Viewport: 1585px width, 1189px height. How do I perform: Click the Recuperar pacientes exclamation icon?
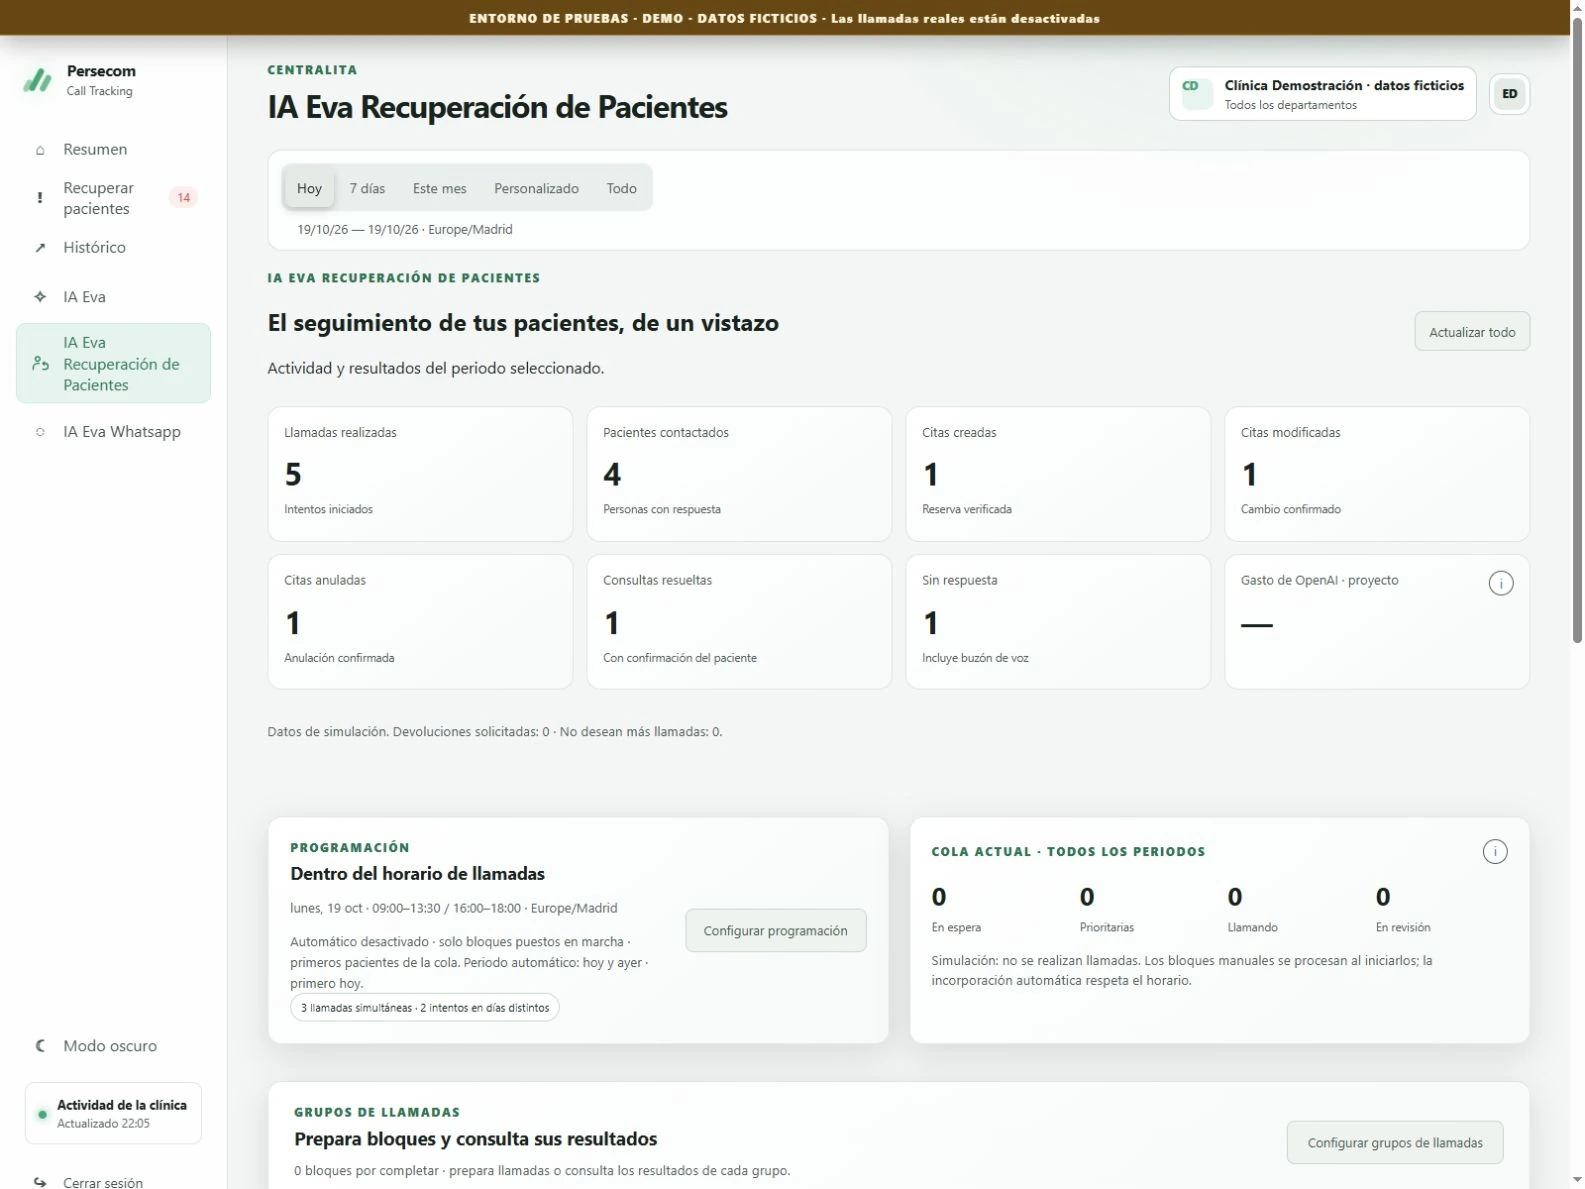tap(40, 198)
